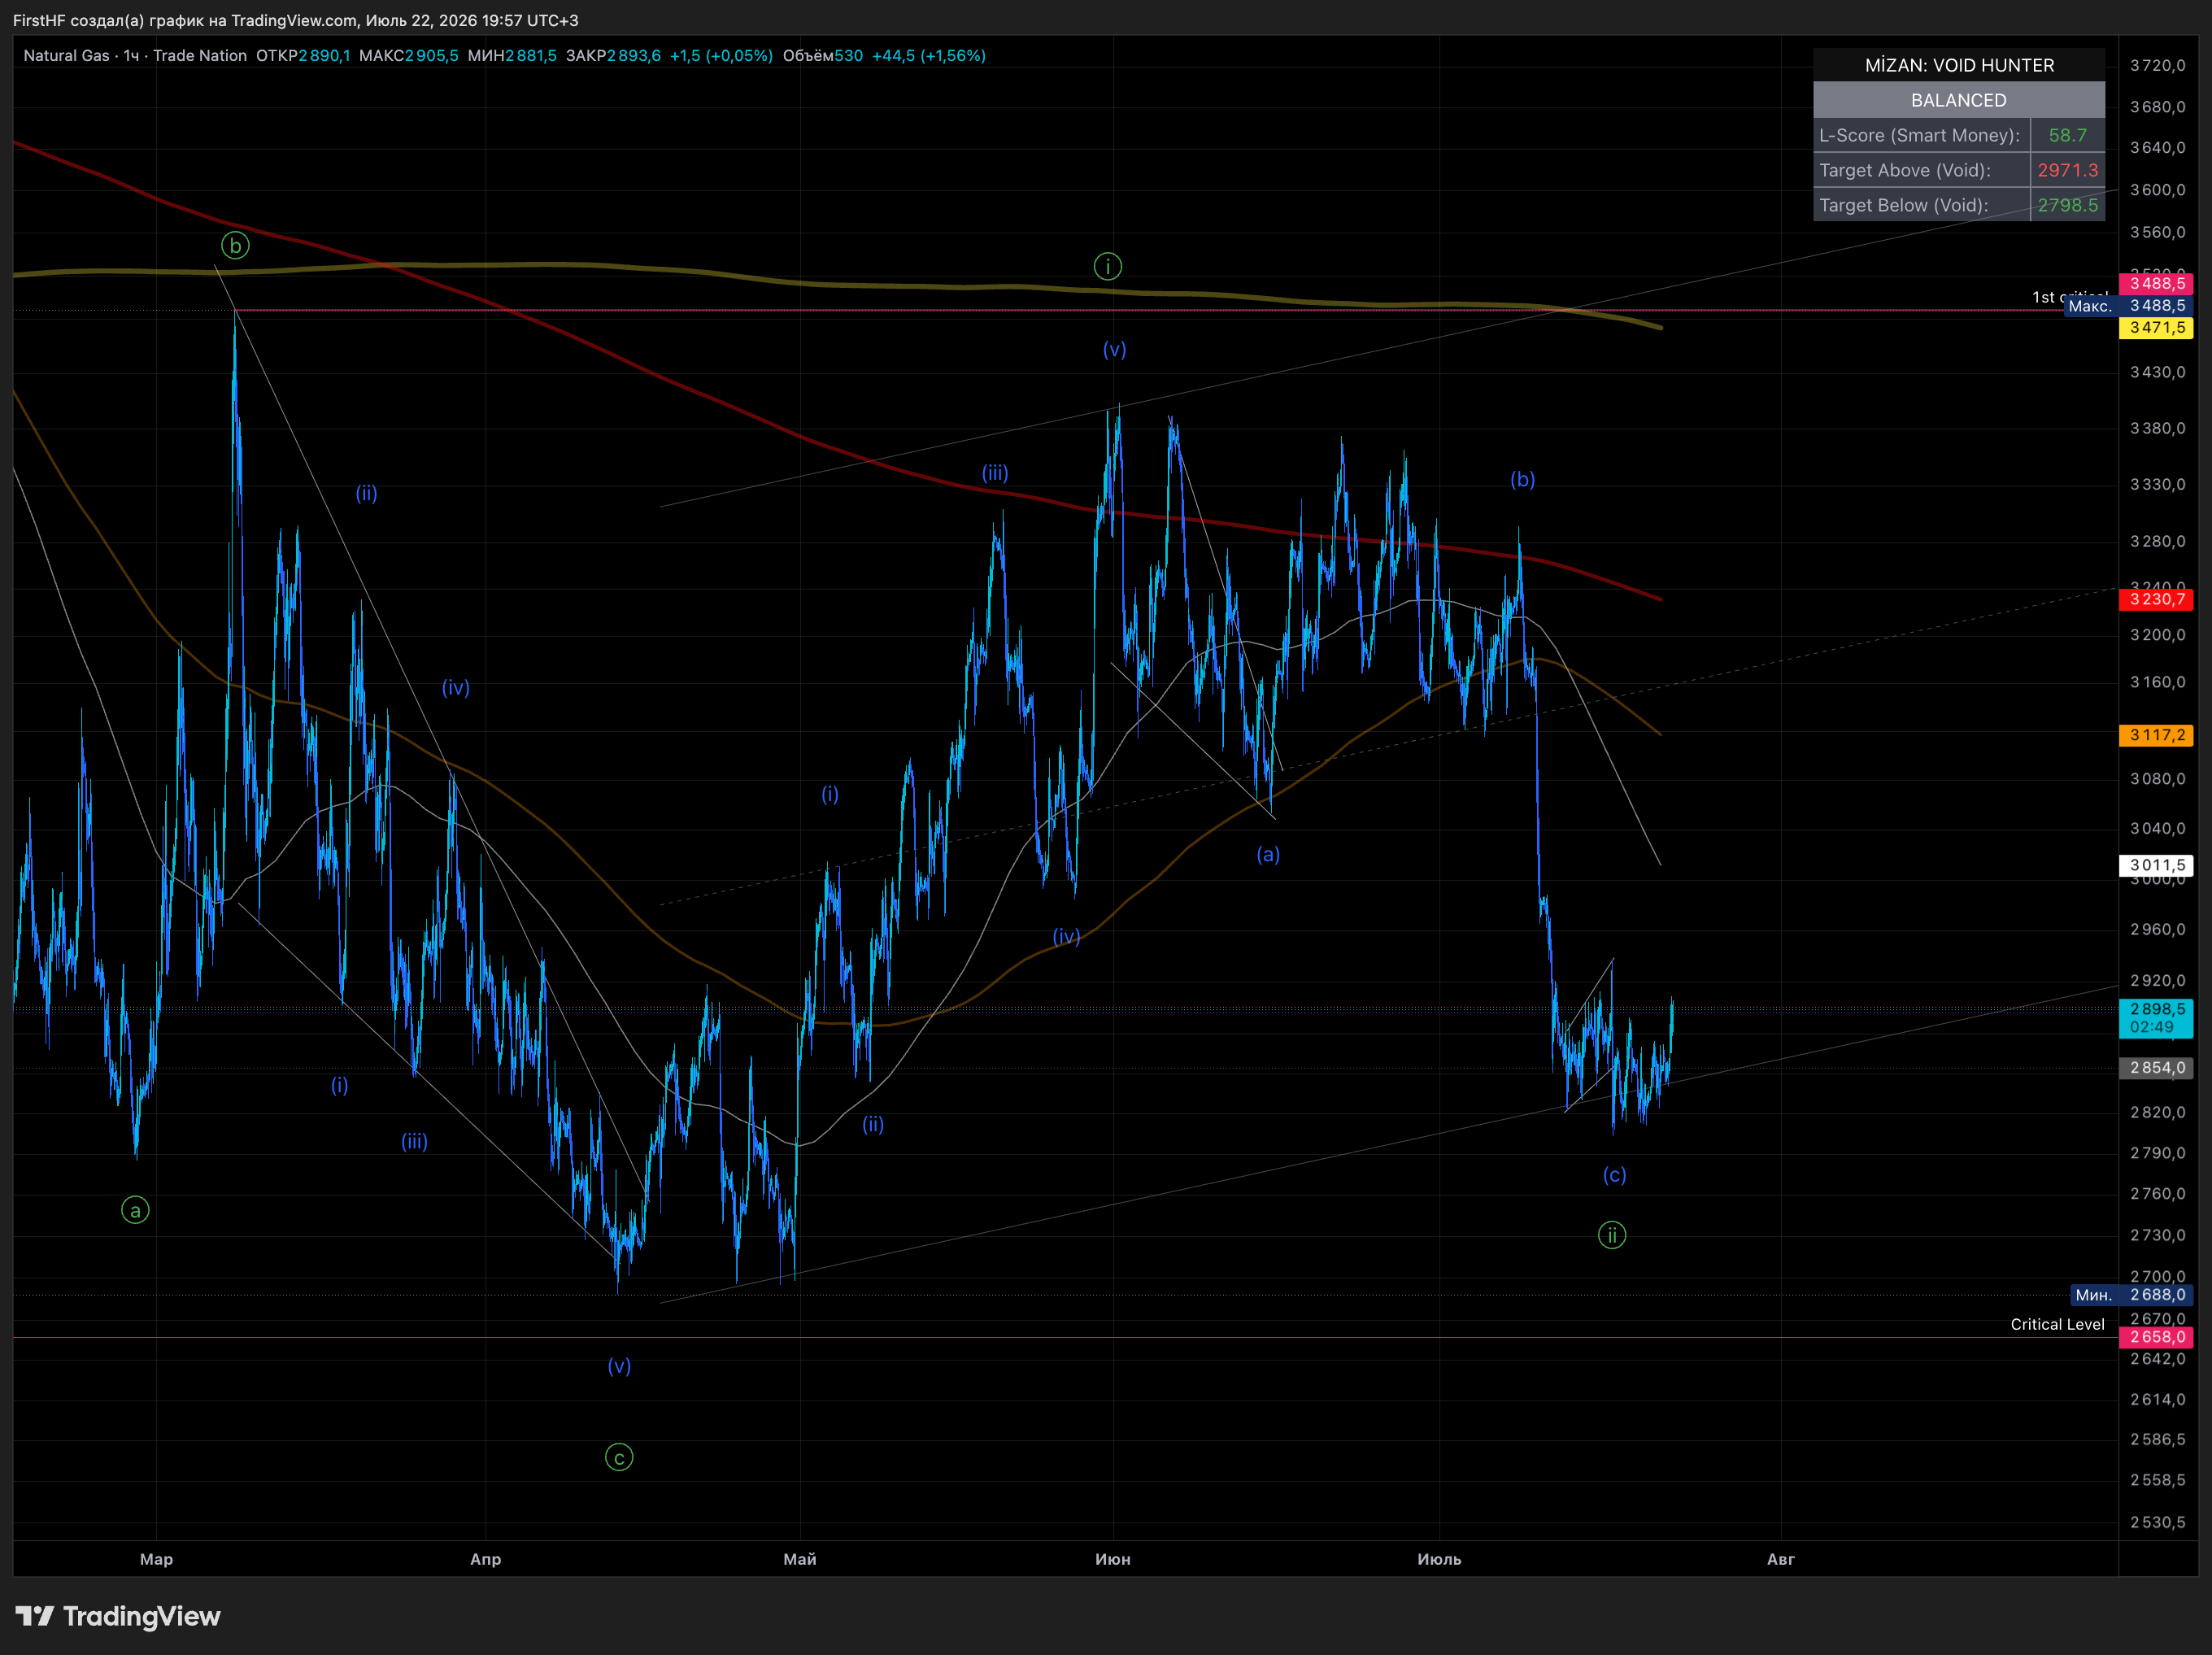Click the 'Авг' month on time axis

point(1781,1559)
